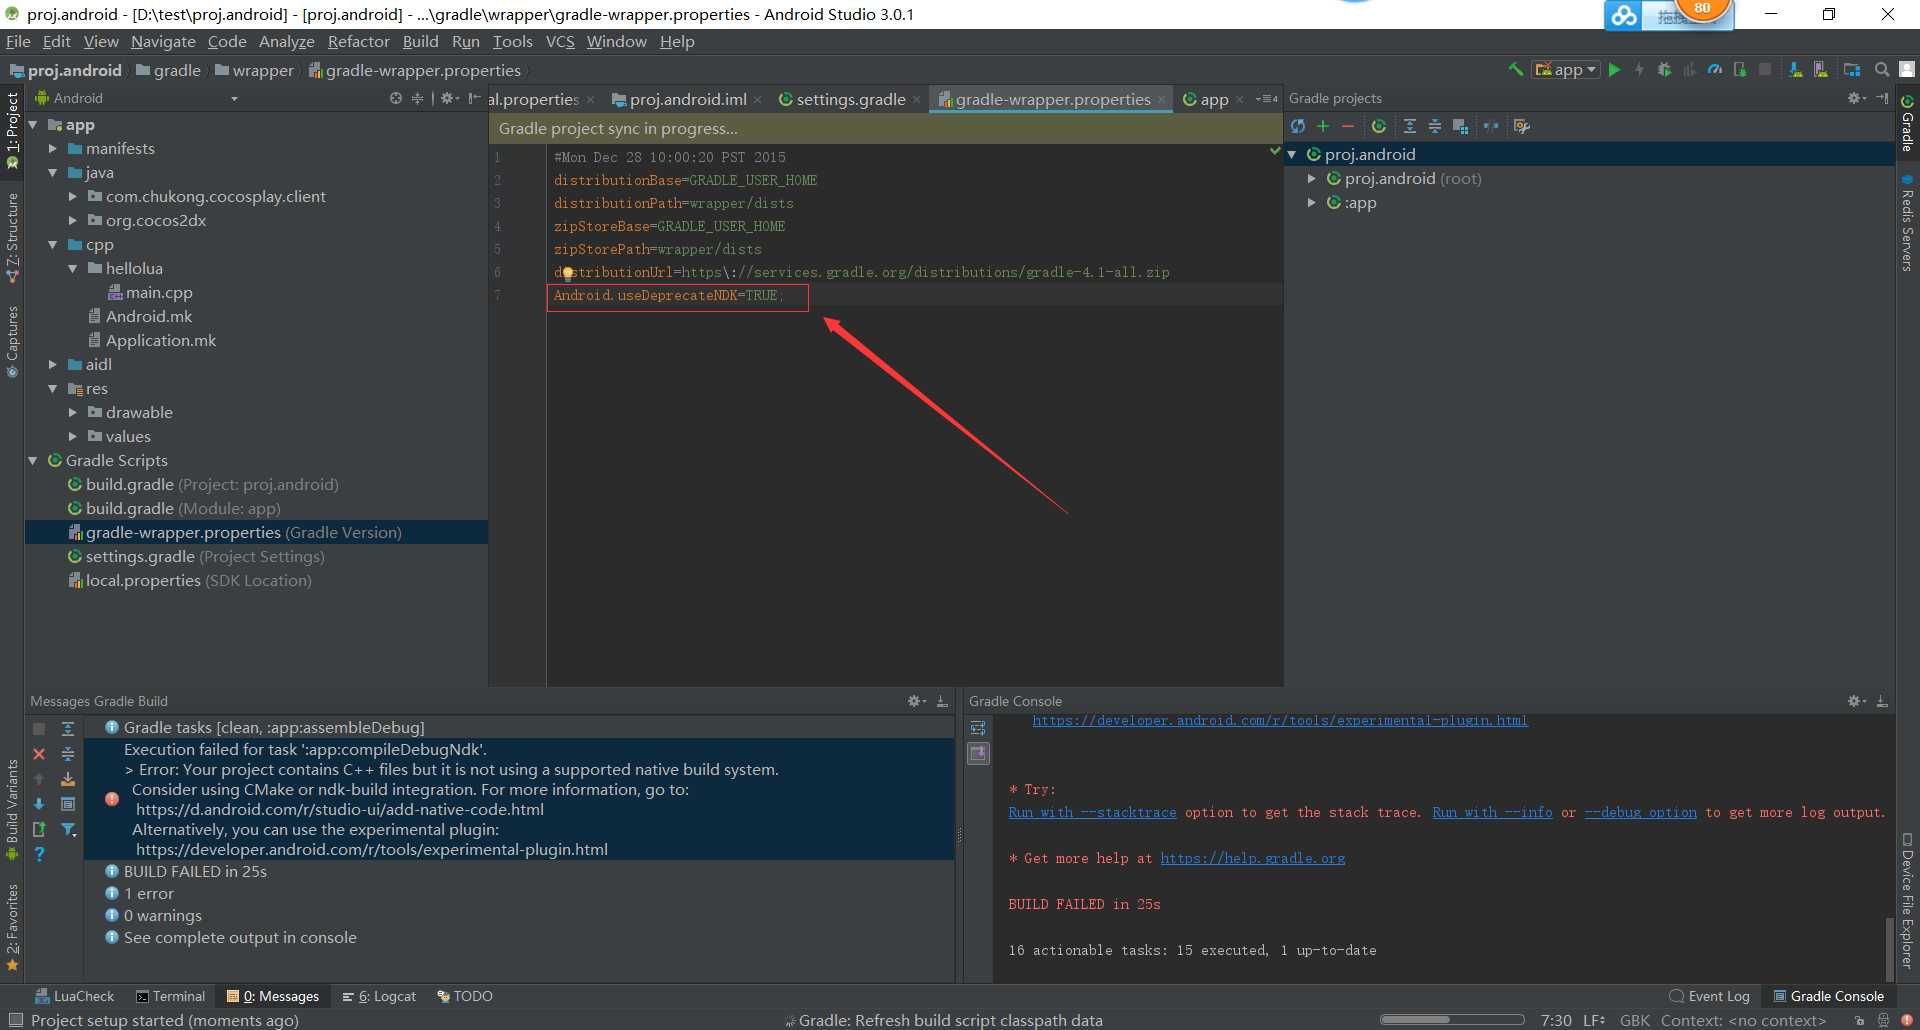Click the Make Project hammer icon
The image size is (1920, 1030).
pyautogui.click(x=1516, y=69)
